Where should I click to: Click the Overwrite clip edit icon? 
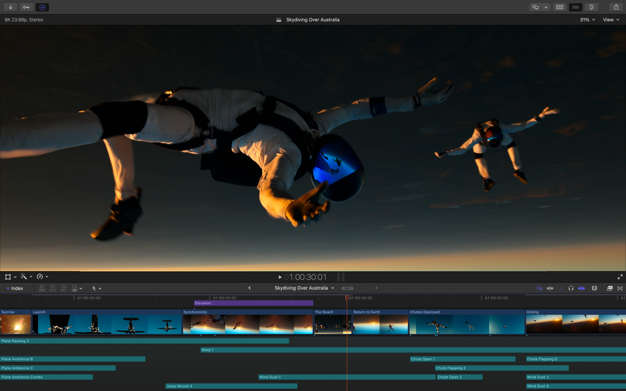74,288
